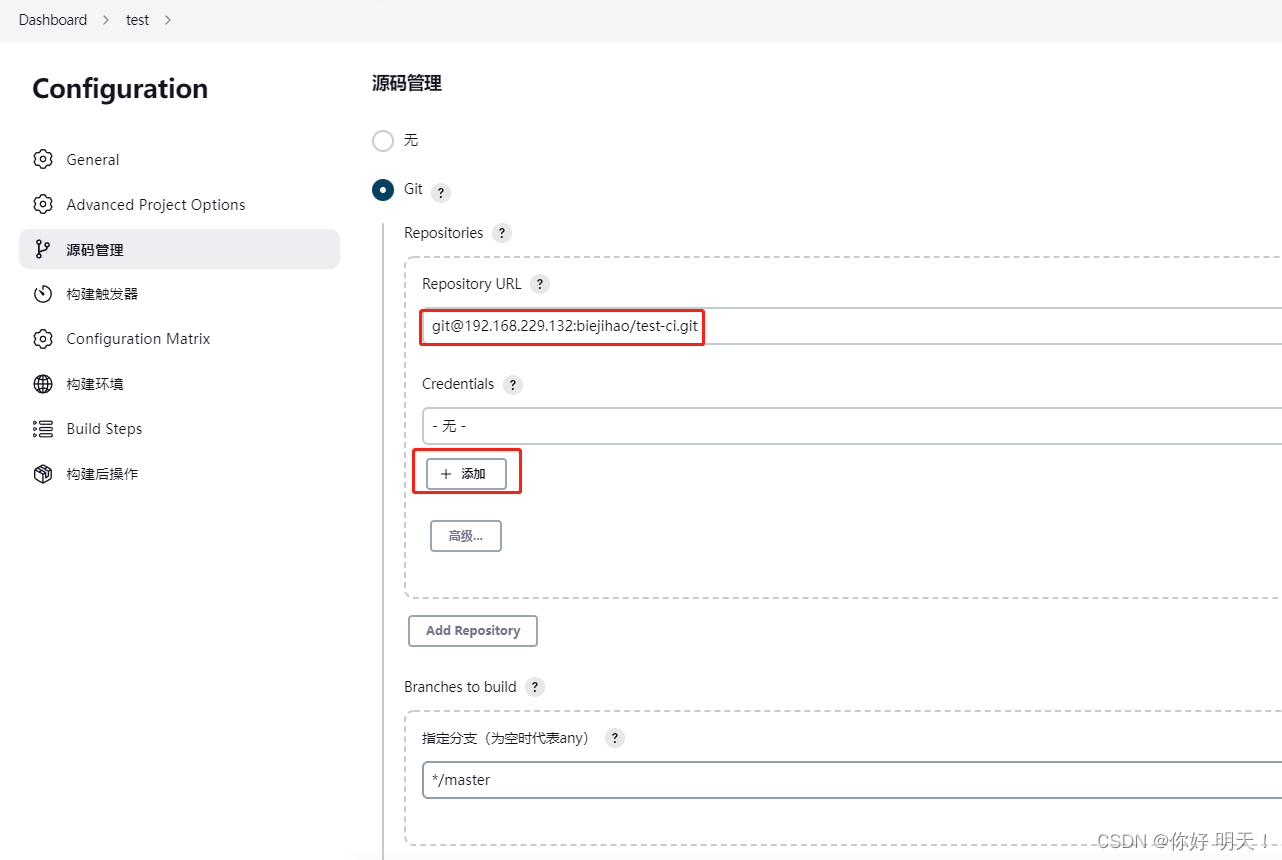Click the Advanced Project Options gear icon
The width and height of the screenshot is (1282, 860).
(x=43, y=204)
